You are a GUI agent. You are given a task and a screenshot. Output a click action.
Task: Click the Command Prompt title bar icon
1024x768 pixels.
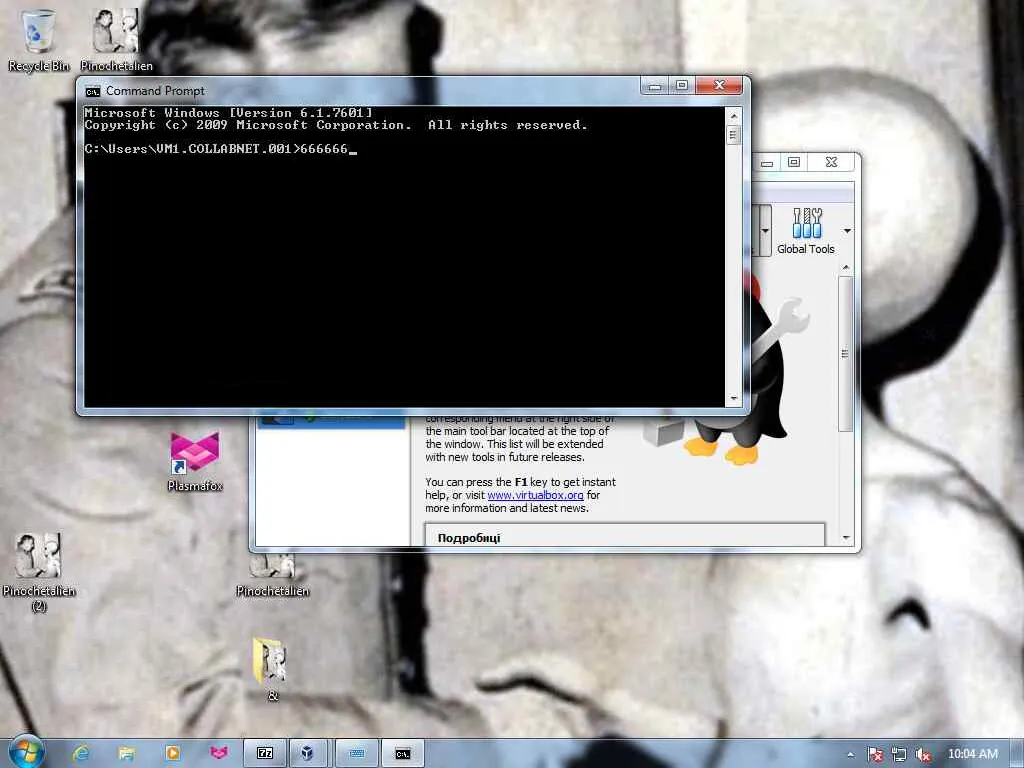coord(93,91)
